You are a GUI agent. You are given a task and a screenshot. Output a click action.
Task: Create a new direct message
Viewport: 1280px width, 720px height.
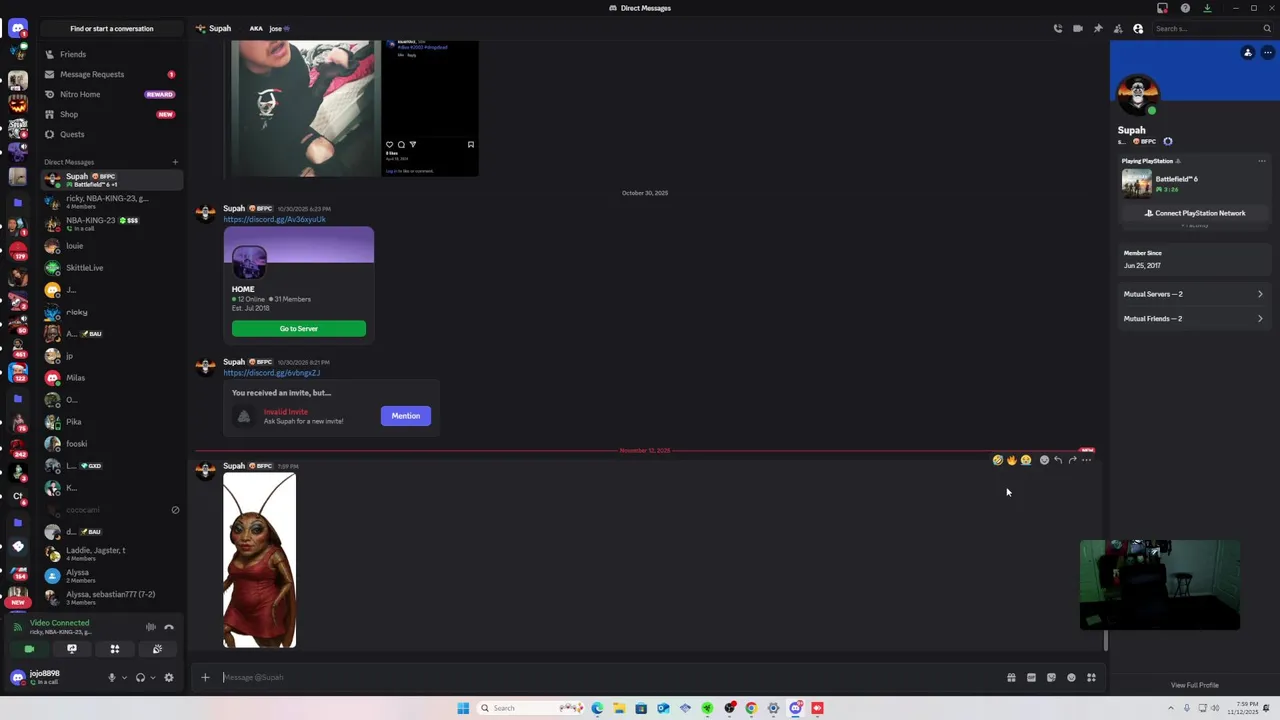click(175, 162)
